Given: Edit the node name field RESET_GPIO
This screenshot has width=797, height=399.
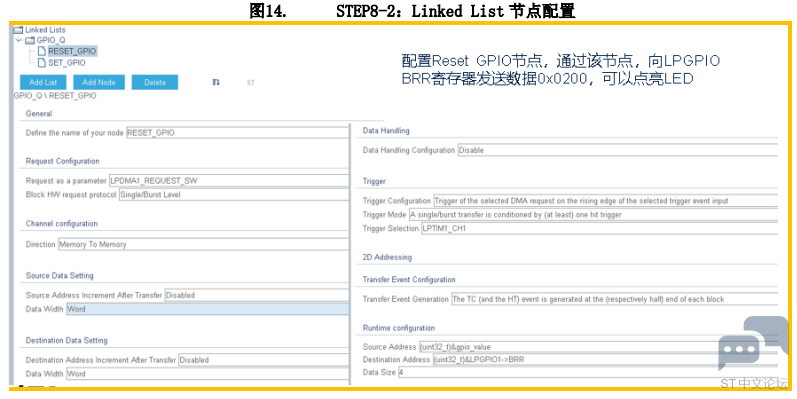Looking at the screenshot, I should click(x=237, y=133).
